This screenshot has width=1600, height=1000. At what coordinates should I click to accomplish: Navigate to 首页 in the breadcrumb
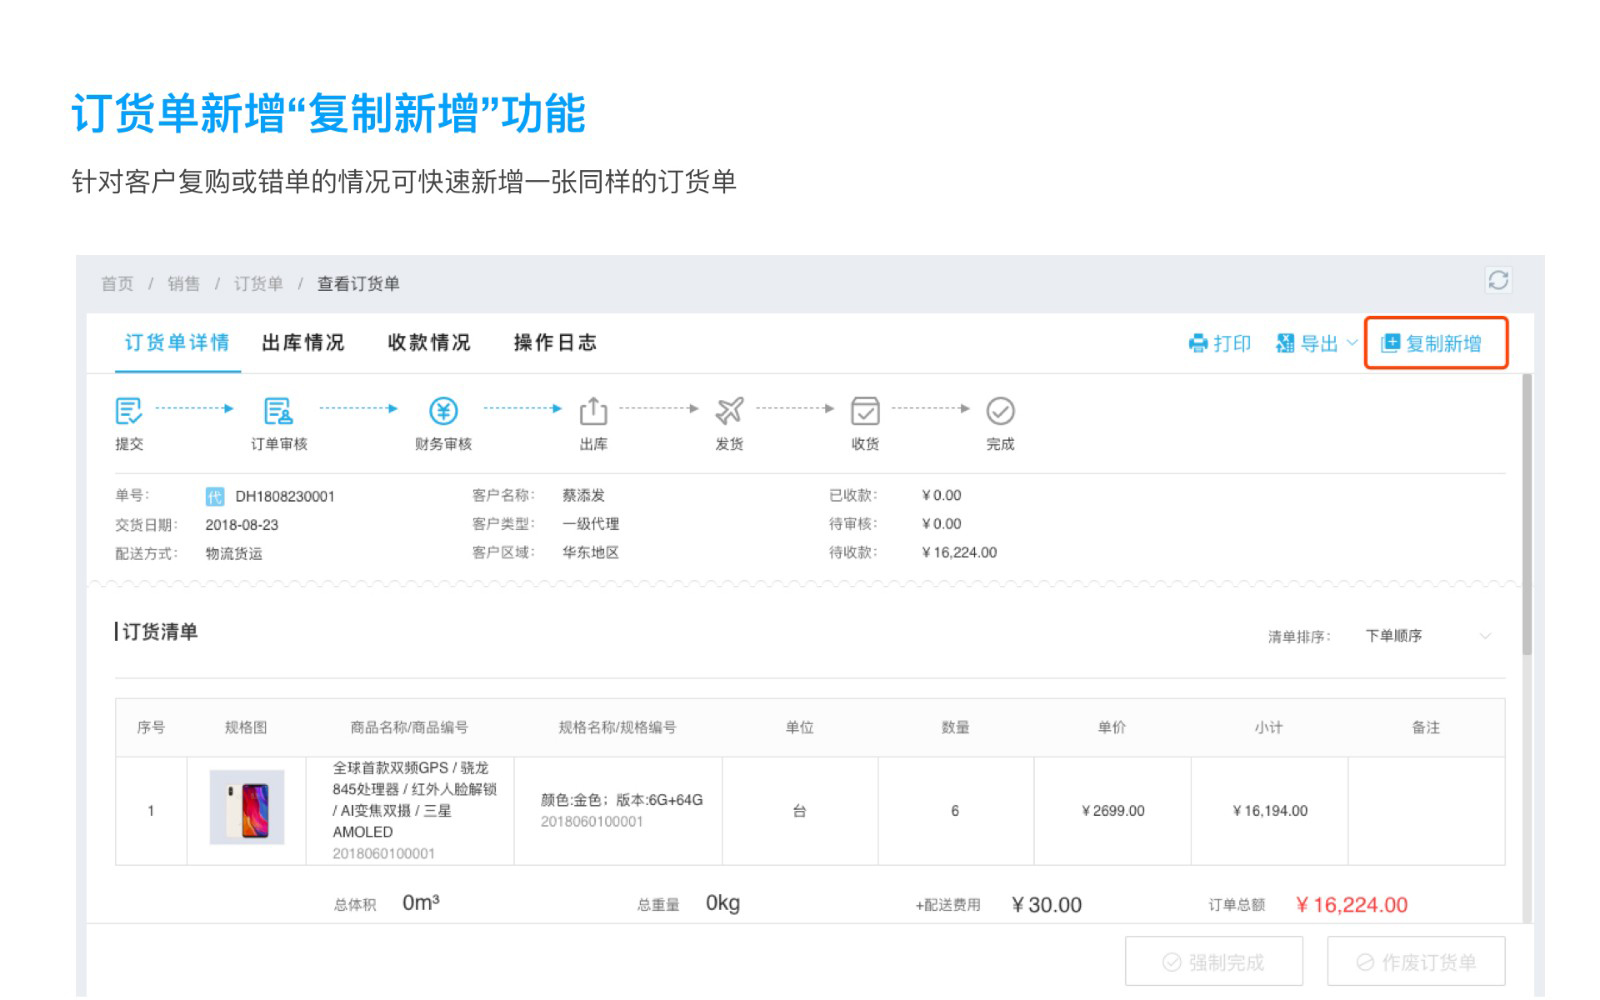117,284
